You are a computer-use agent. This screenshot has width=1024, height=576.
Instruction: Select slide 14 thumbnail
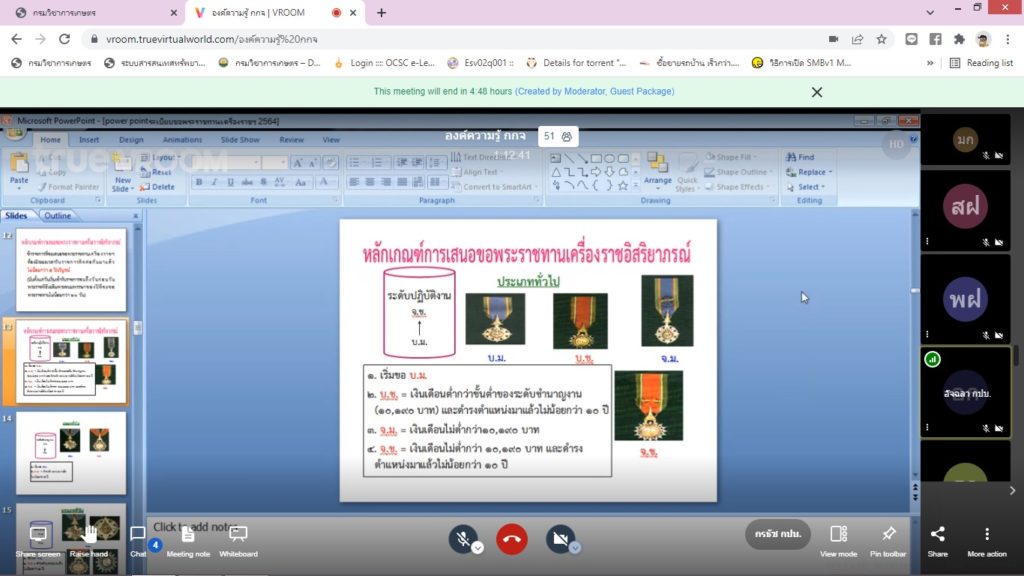(x=71, y=452)
